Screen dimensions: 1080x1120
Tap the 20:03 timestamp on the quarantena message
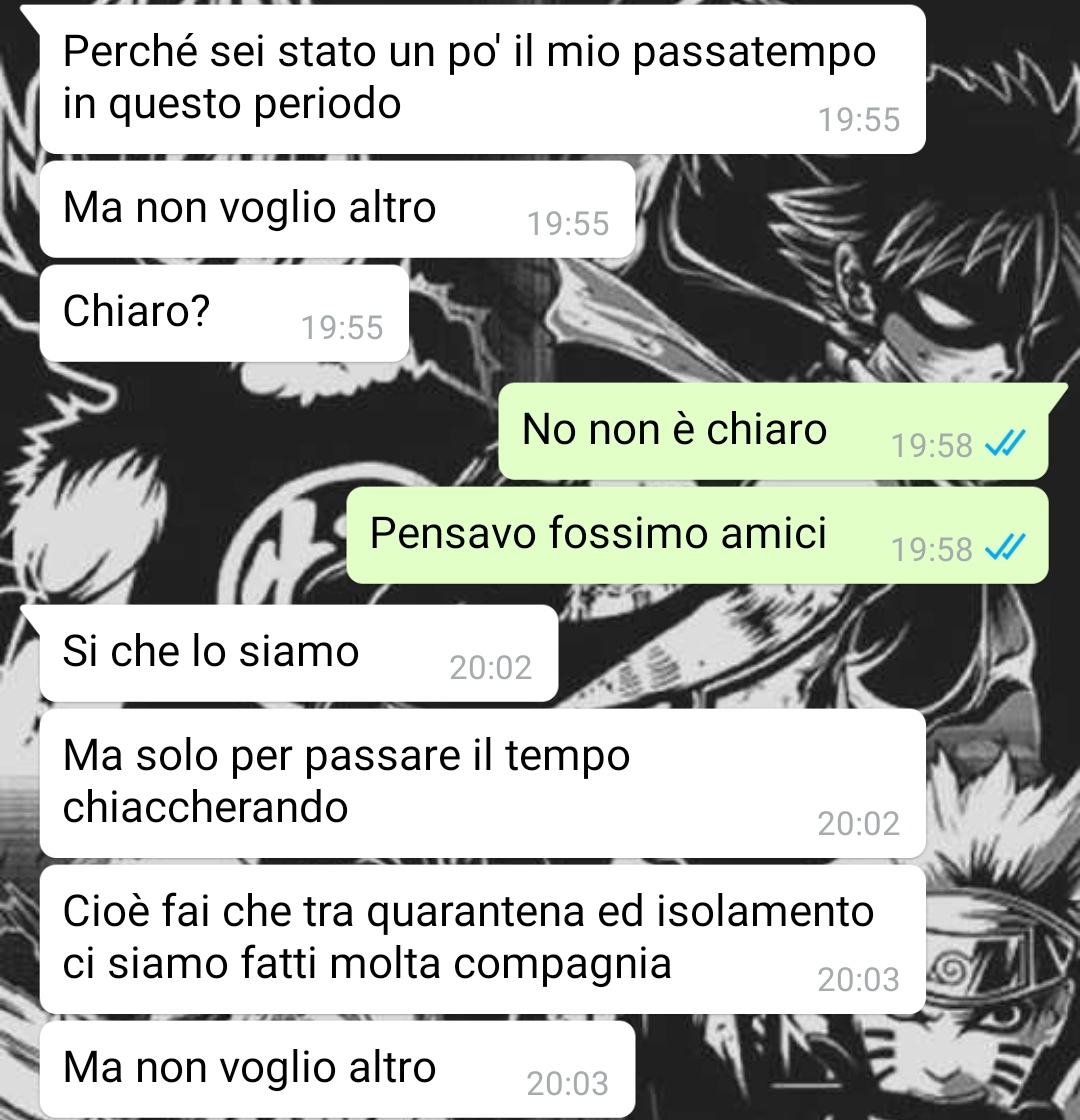[859, 979]
